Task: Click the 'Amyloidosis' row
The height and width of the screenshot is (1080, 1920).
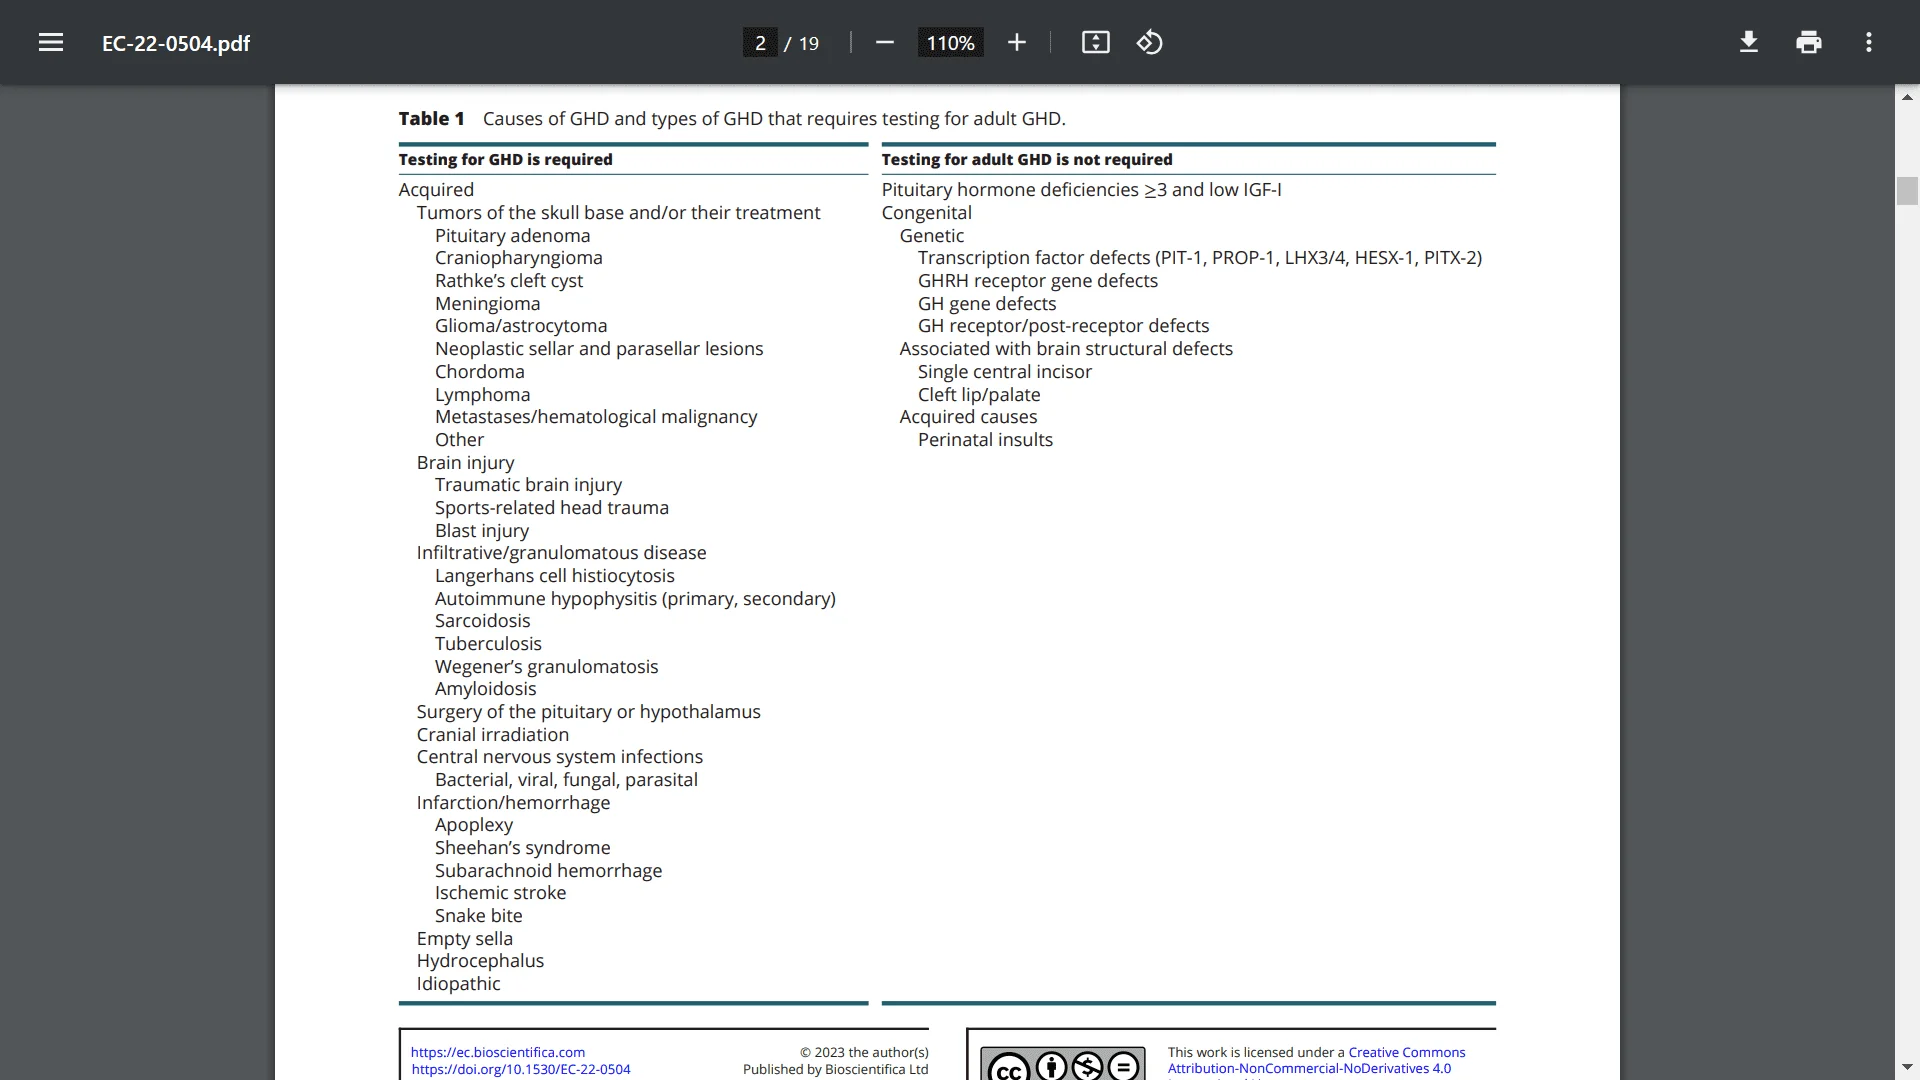Action: [x=485, y=688]
